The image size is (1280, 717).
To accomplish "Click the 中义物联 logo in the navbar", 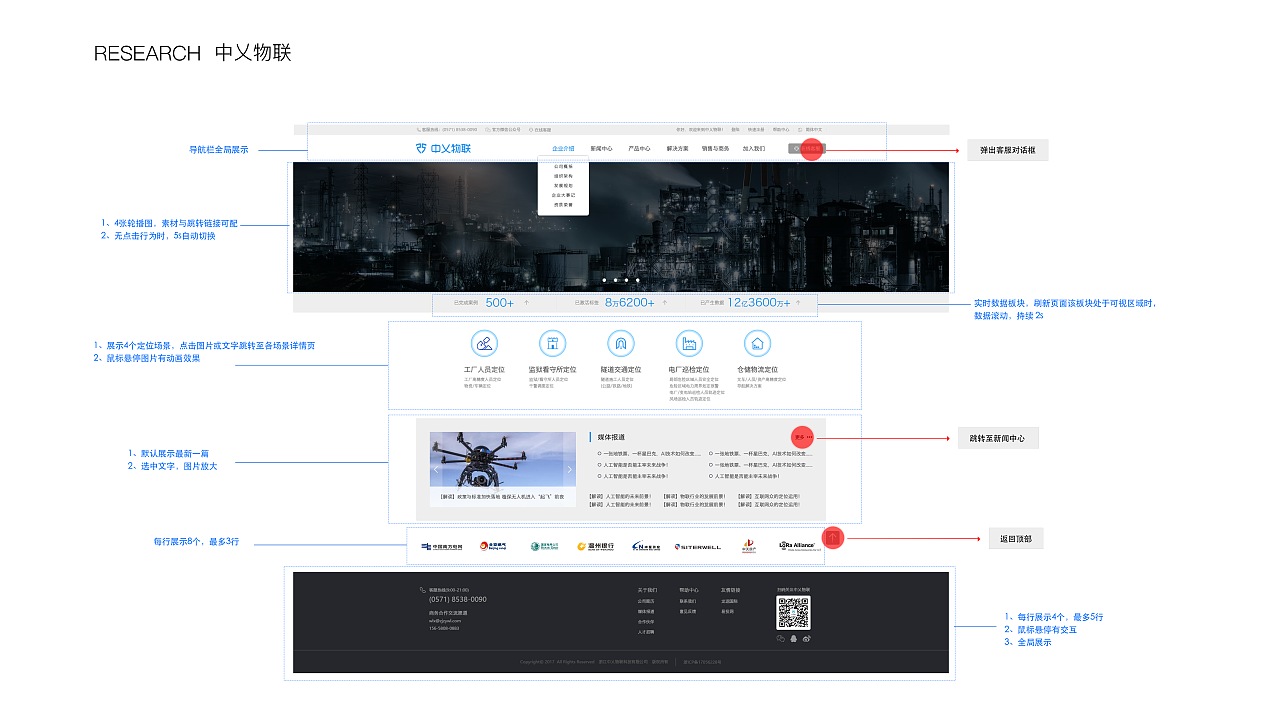I will 443,148.
